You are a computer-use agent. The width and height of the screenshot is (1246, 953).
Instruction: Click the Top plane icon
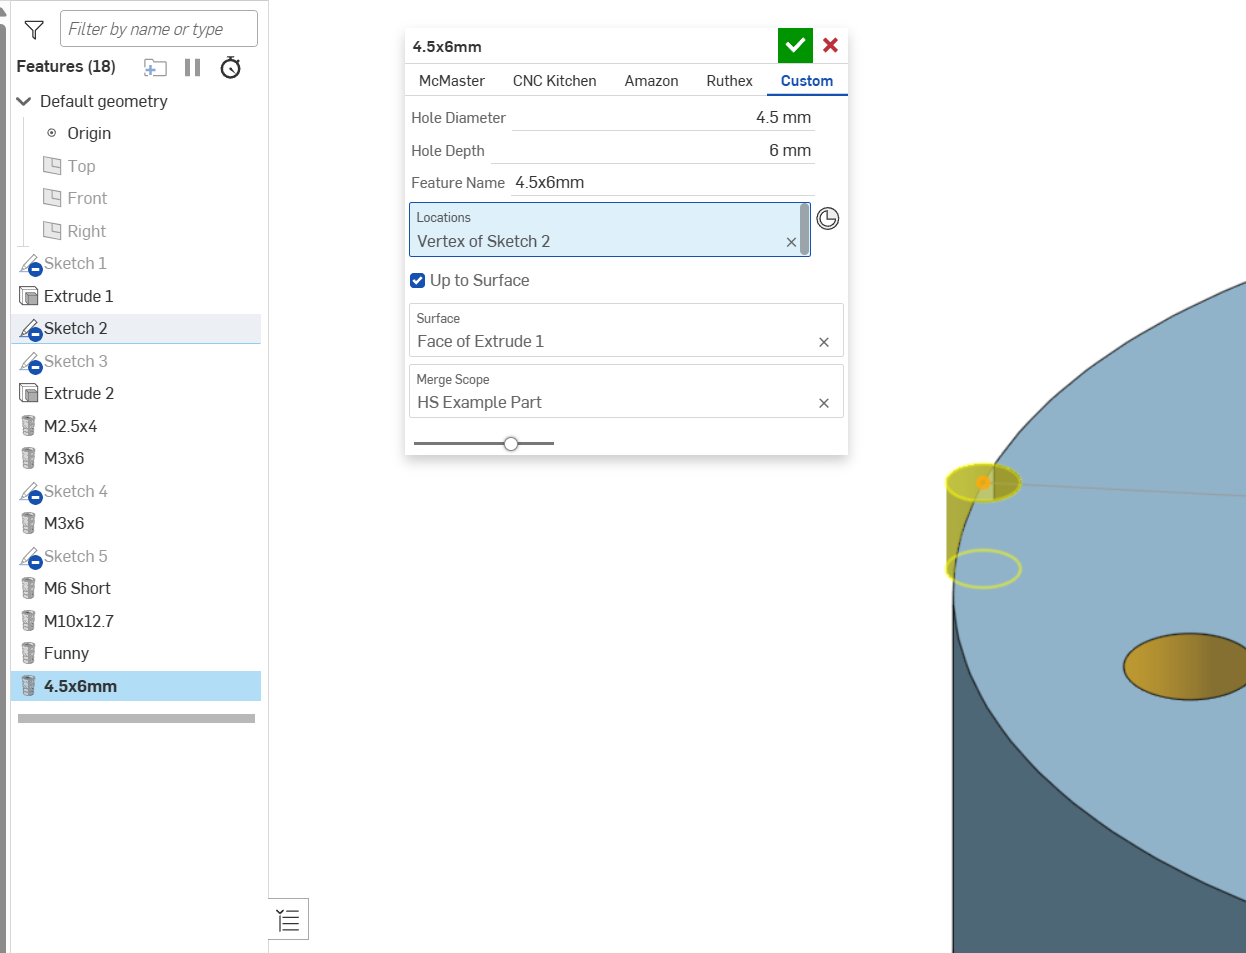point(52,165)
